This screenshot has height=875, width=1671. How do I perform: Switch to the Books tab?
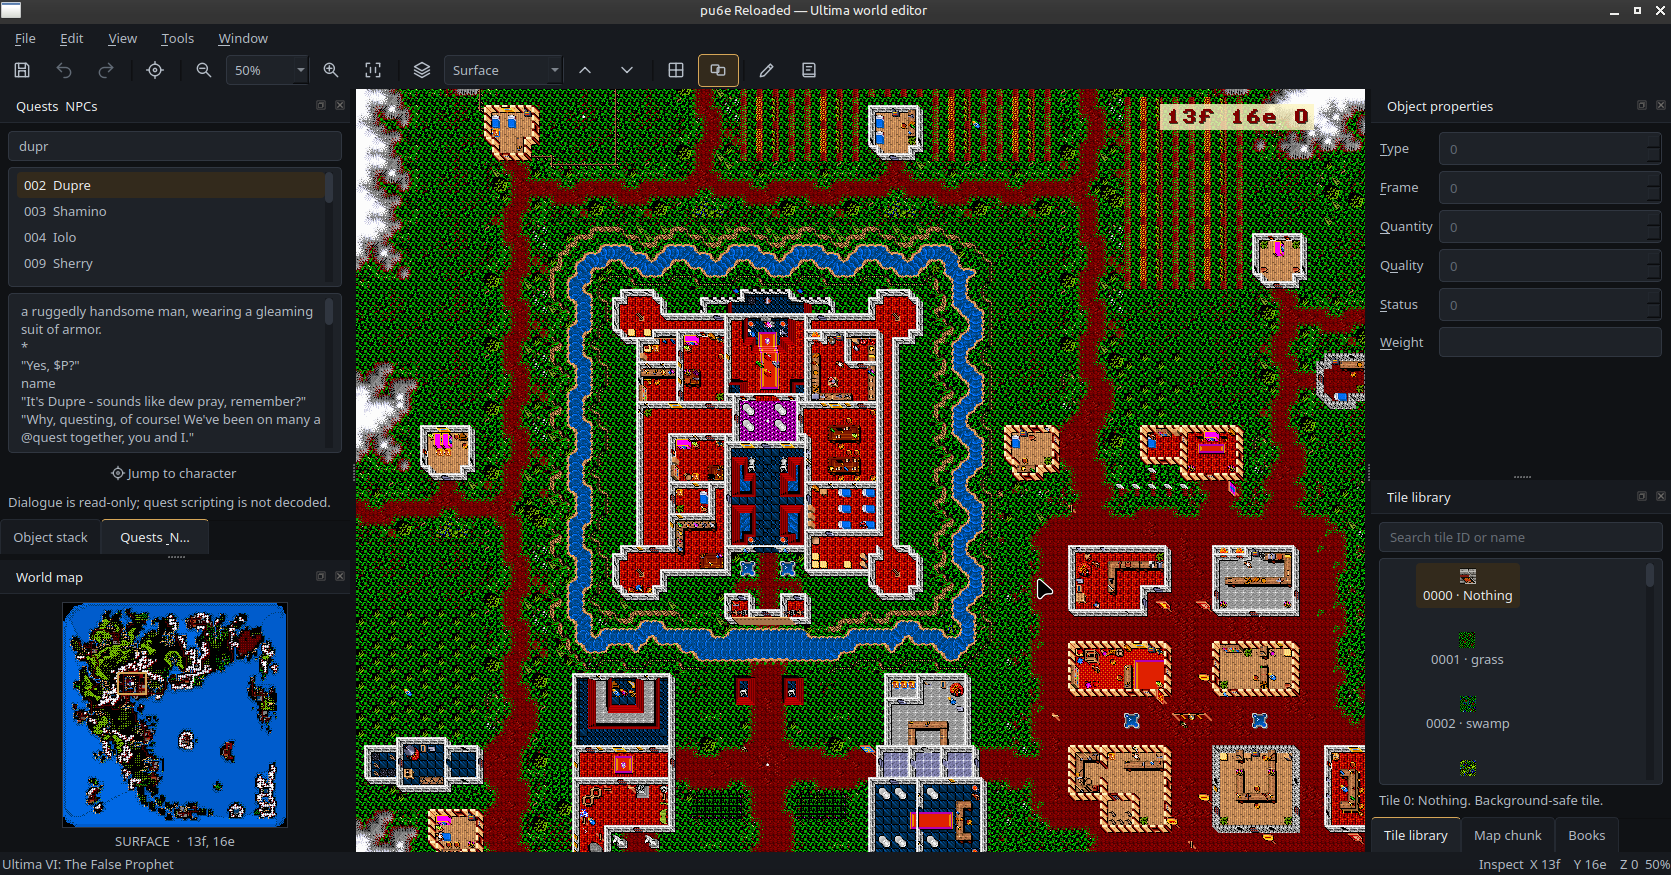click(1586, 835)
